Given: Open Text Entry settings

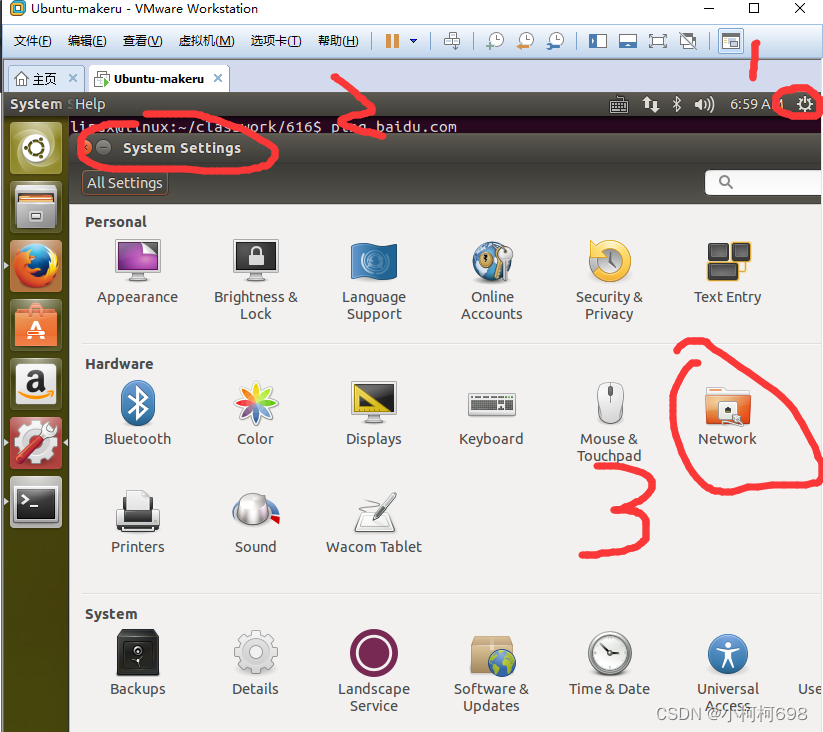Looking at the screenshot, I should (727, 272).
